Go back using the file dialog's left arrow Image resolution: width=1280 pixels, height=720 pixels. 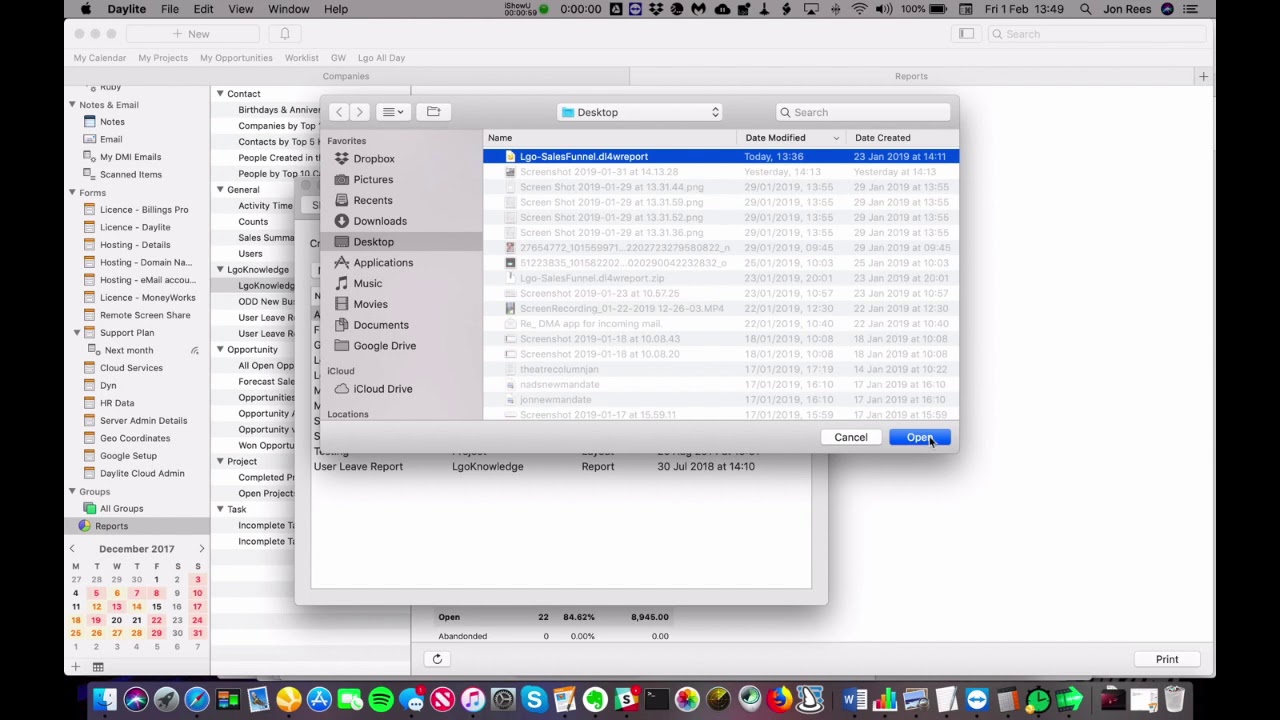click(339, 112)
